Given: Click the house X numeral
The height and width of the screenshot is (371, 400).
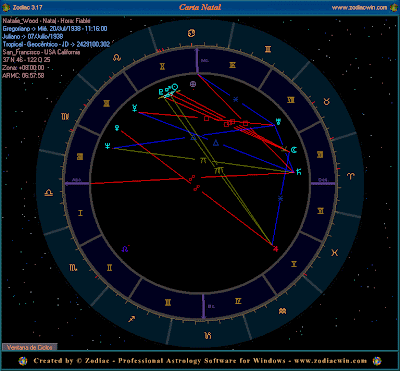Looking at the screenshot, I should pos(162,67).
